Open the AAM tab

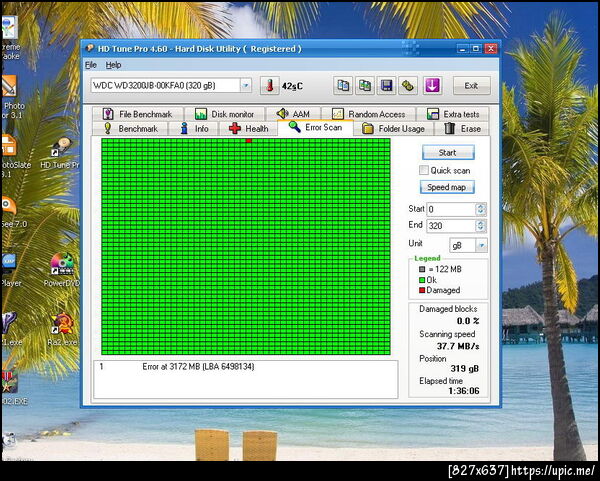[x=293, y=114]
